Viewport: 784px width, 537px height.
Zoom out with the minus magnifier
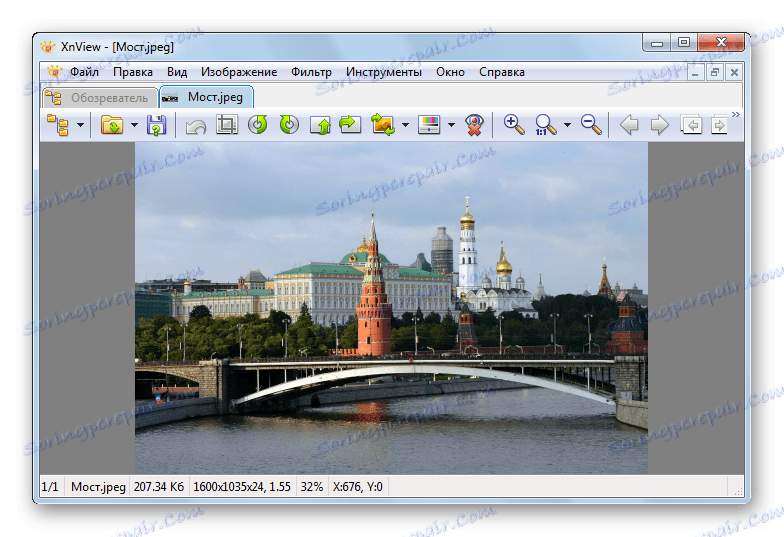tap(591, 124)
